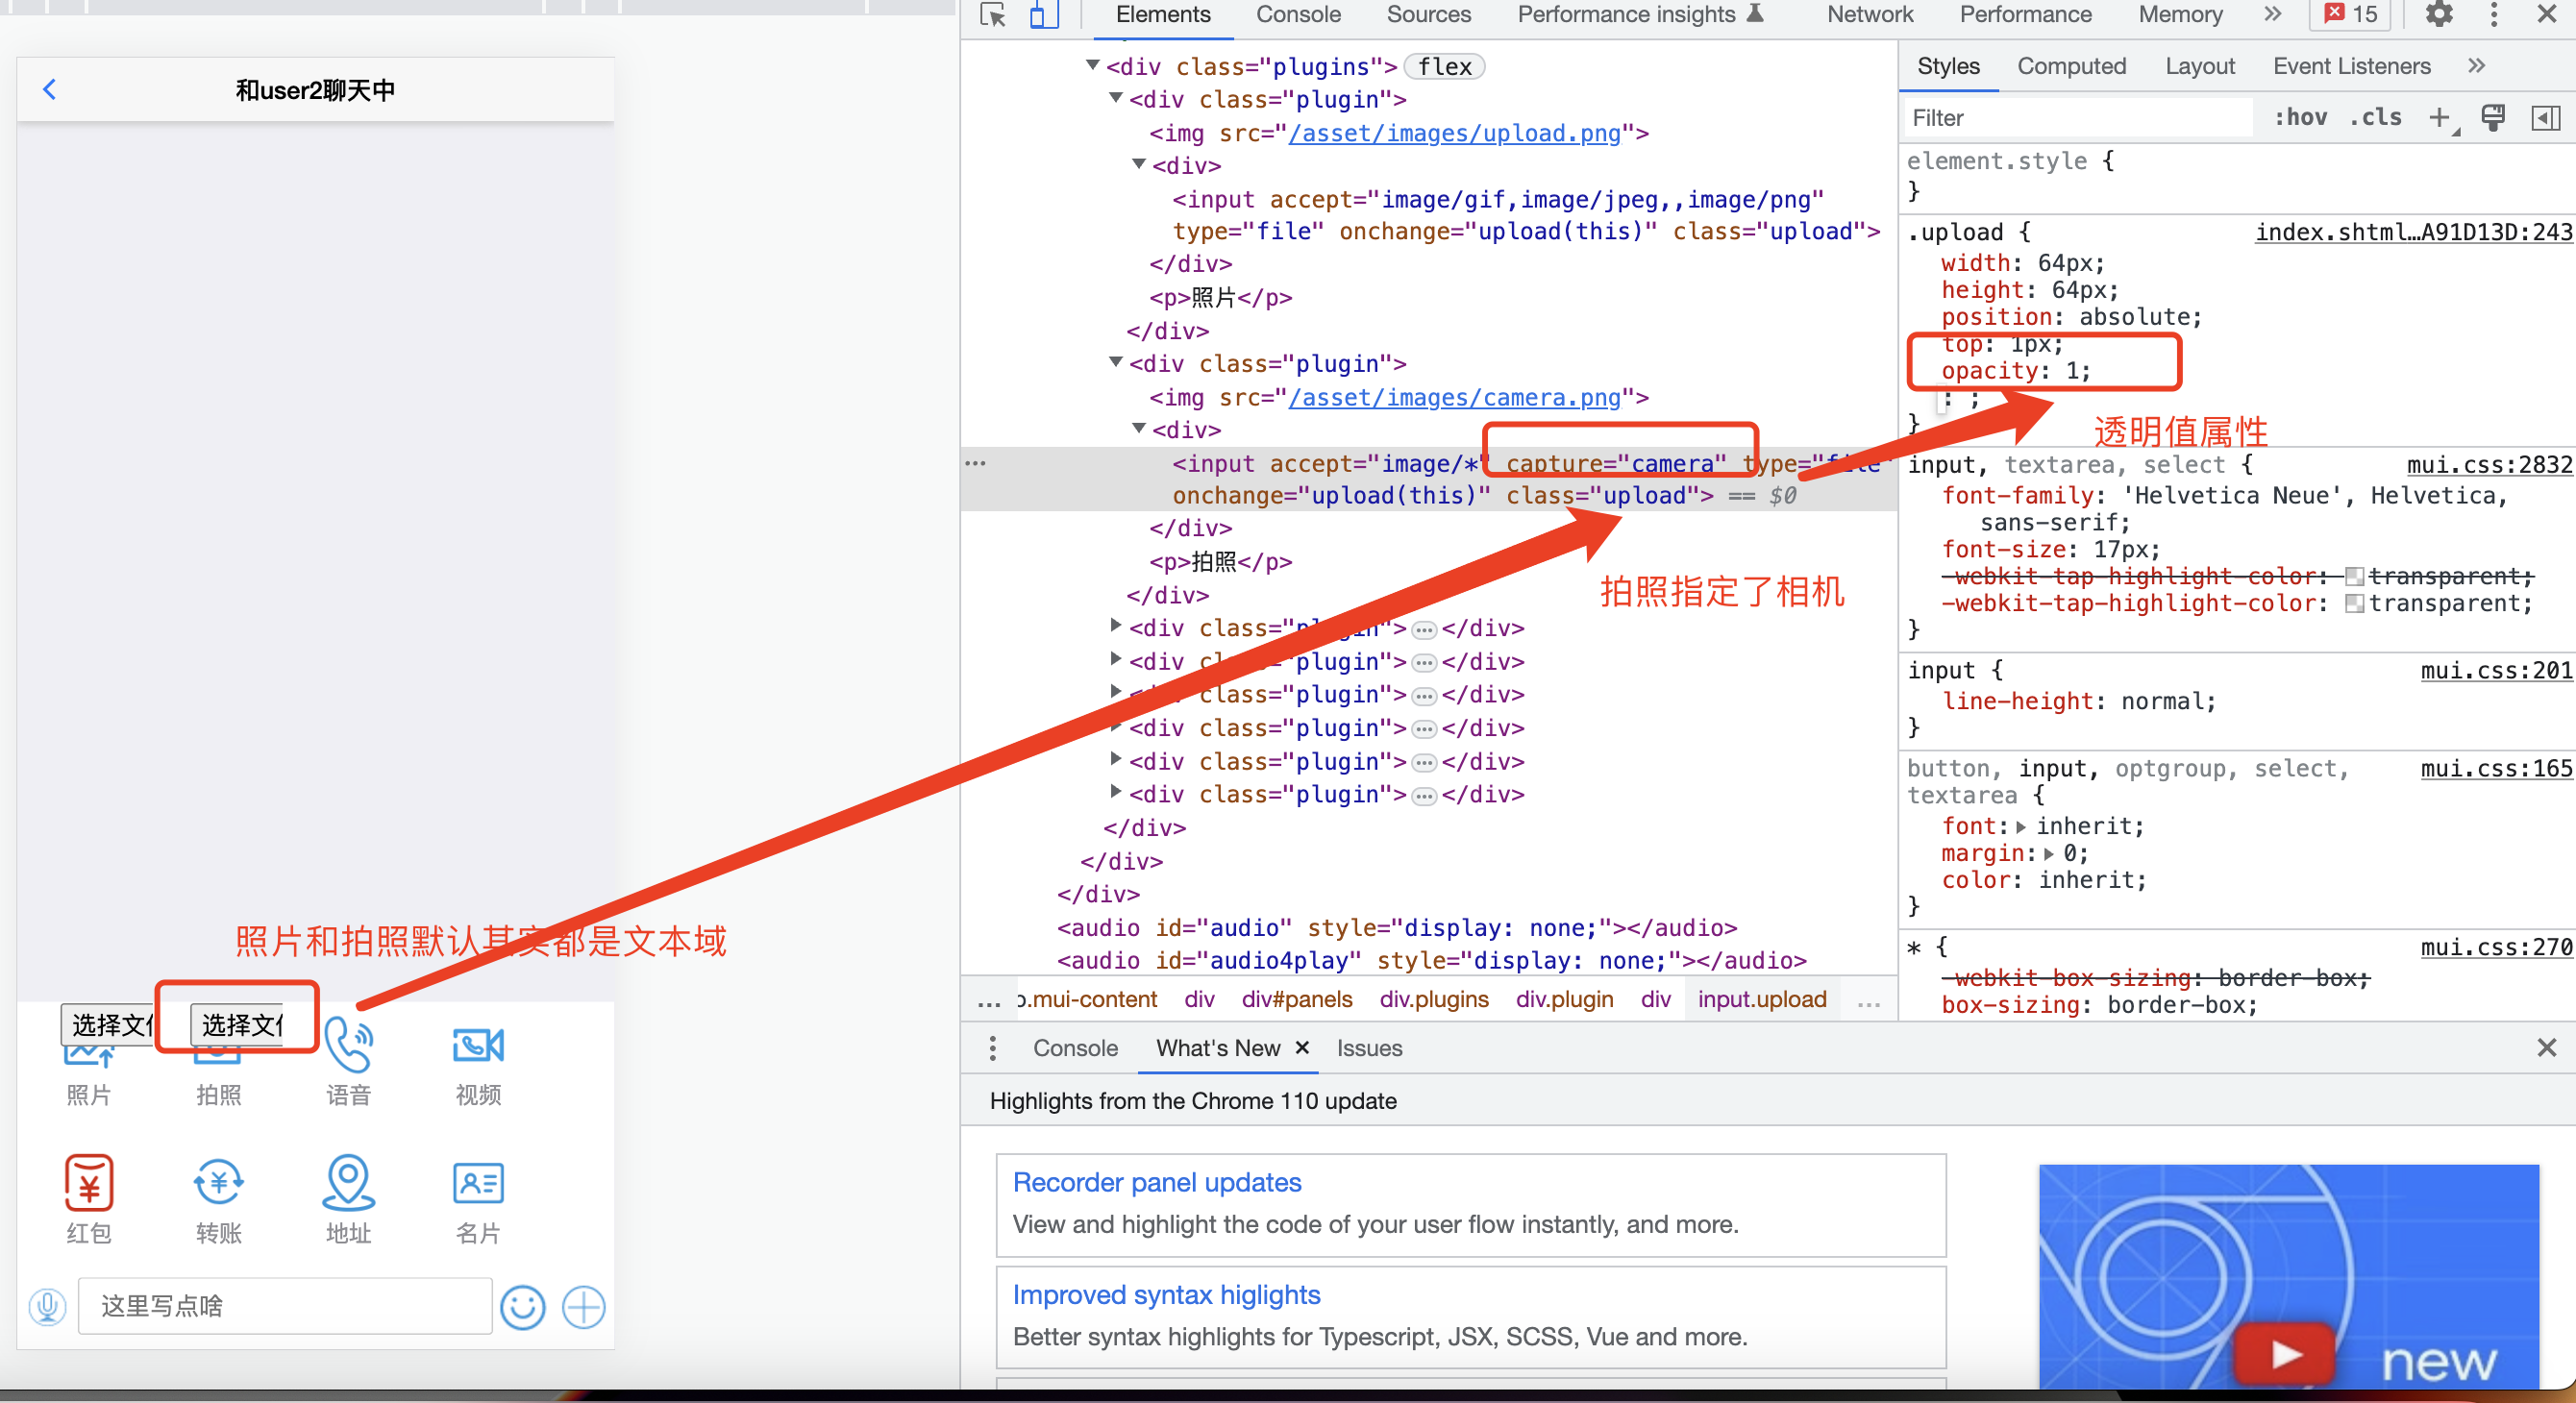Open the Improved syntax highlights link

pyautogui.click(x=1166, y=1294)
